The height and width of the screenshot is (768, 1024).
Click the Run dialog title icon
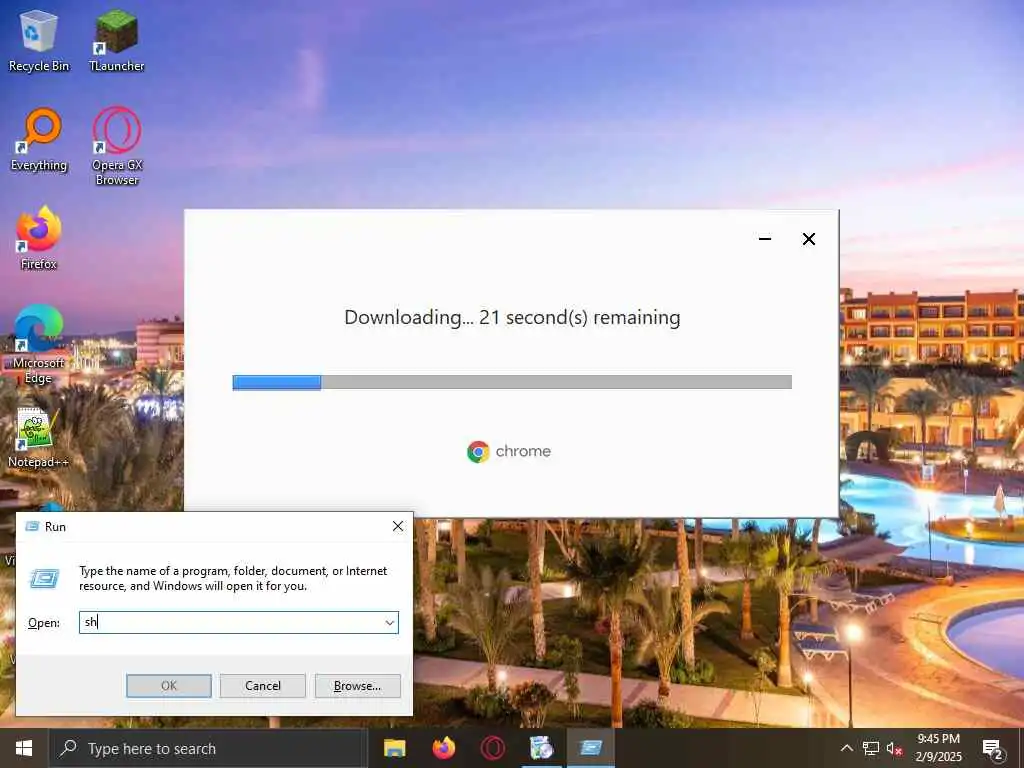tap(32, 526)
